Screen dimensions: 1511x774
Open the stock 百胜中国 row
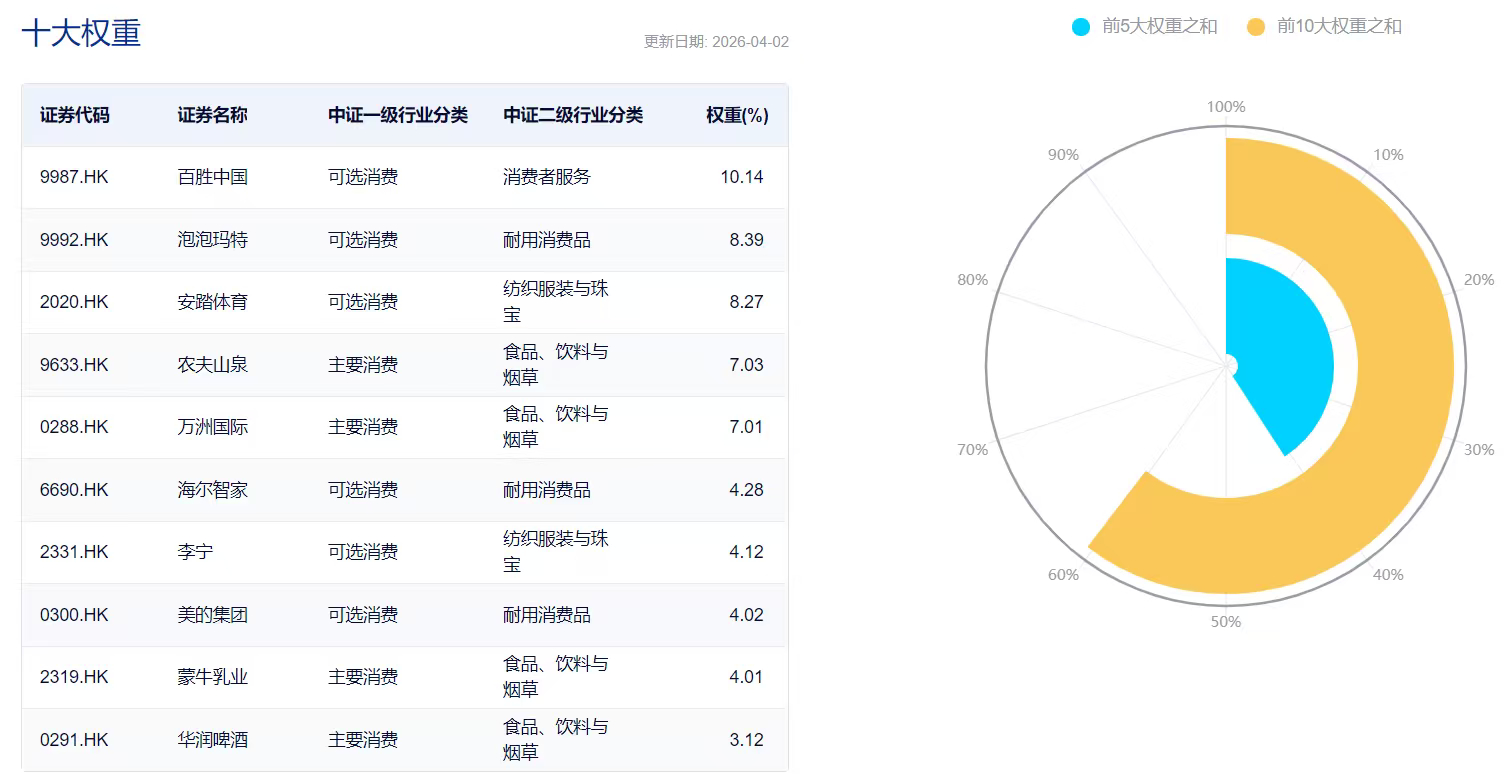[x=215, y=177]
